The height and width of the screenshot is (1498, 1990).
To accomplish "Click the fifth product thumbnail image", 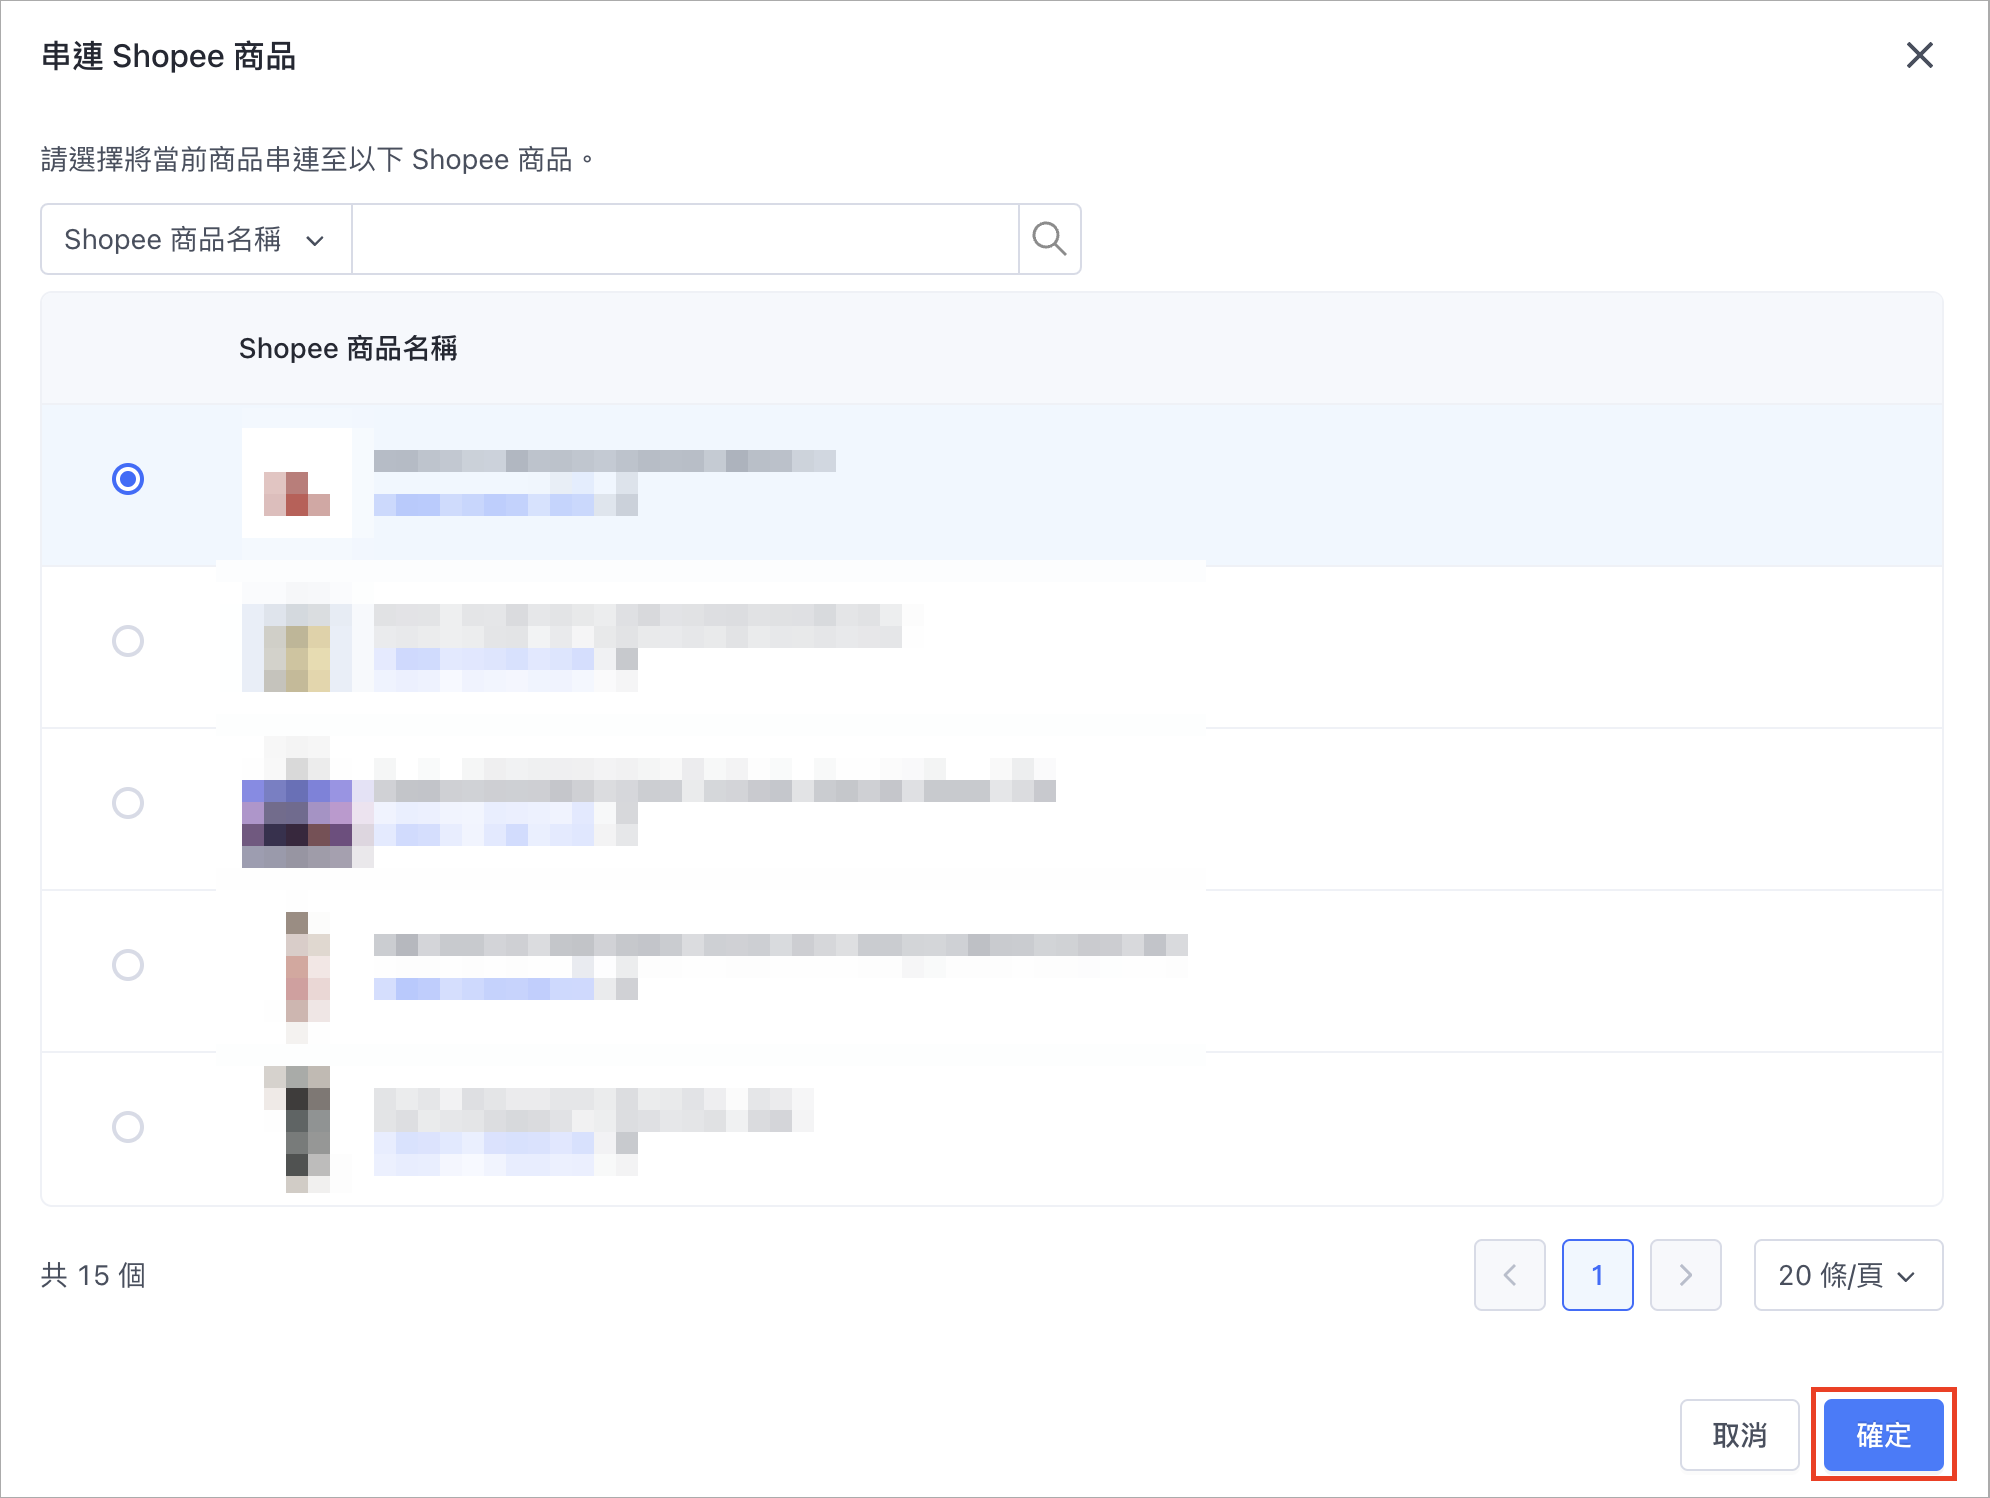I will click(297, 1128).
